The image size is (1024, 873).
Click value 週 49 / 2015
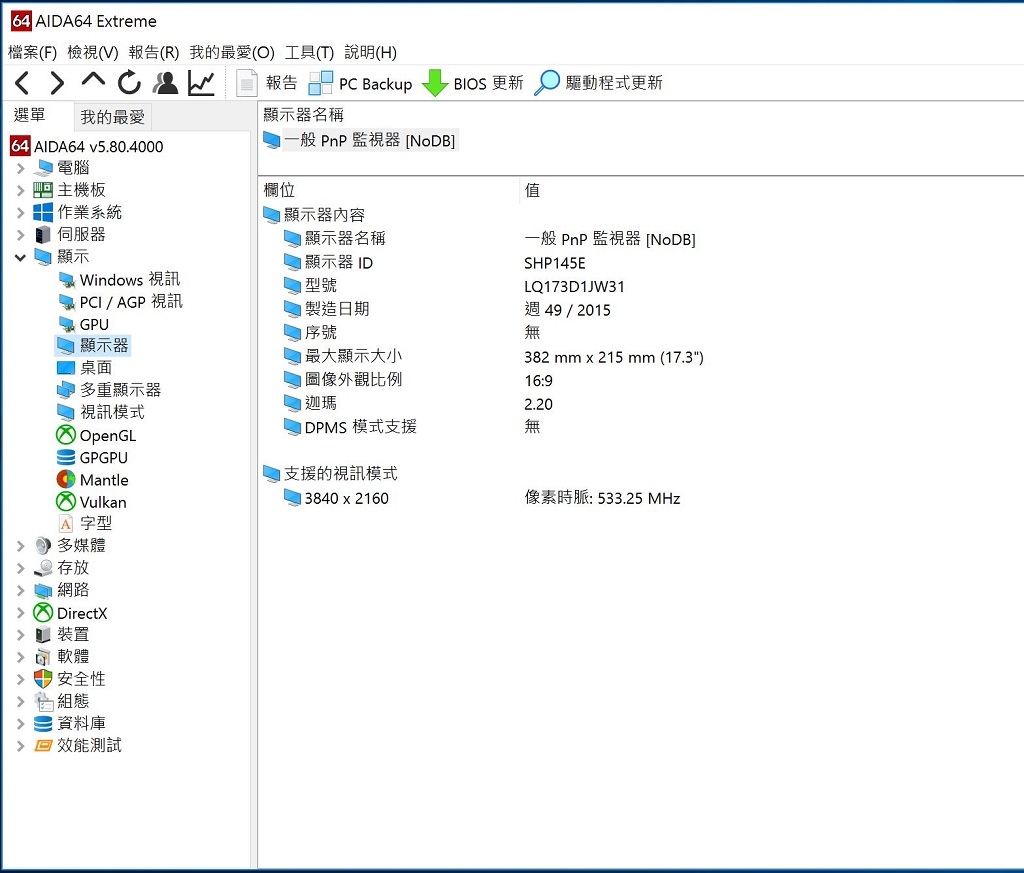[x=568, y=310]
